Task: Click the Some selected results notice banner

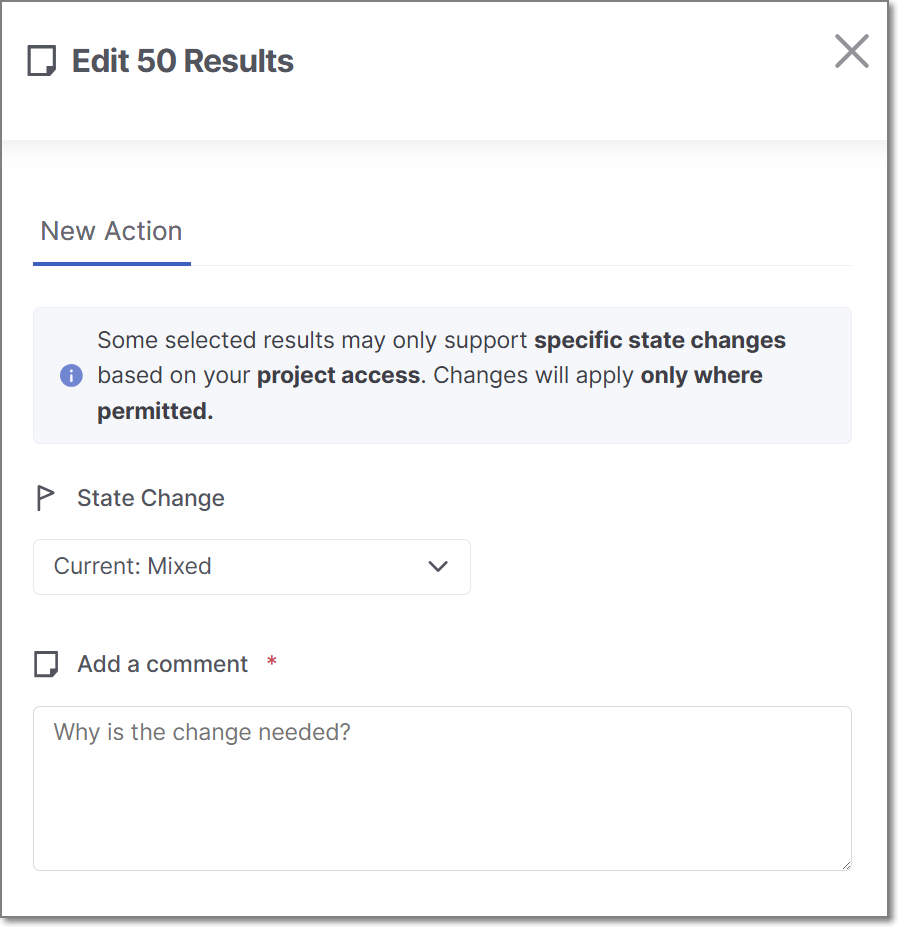Action: coord(441,376)
